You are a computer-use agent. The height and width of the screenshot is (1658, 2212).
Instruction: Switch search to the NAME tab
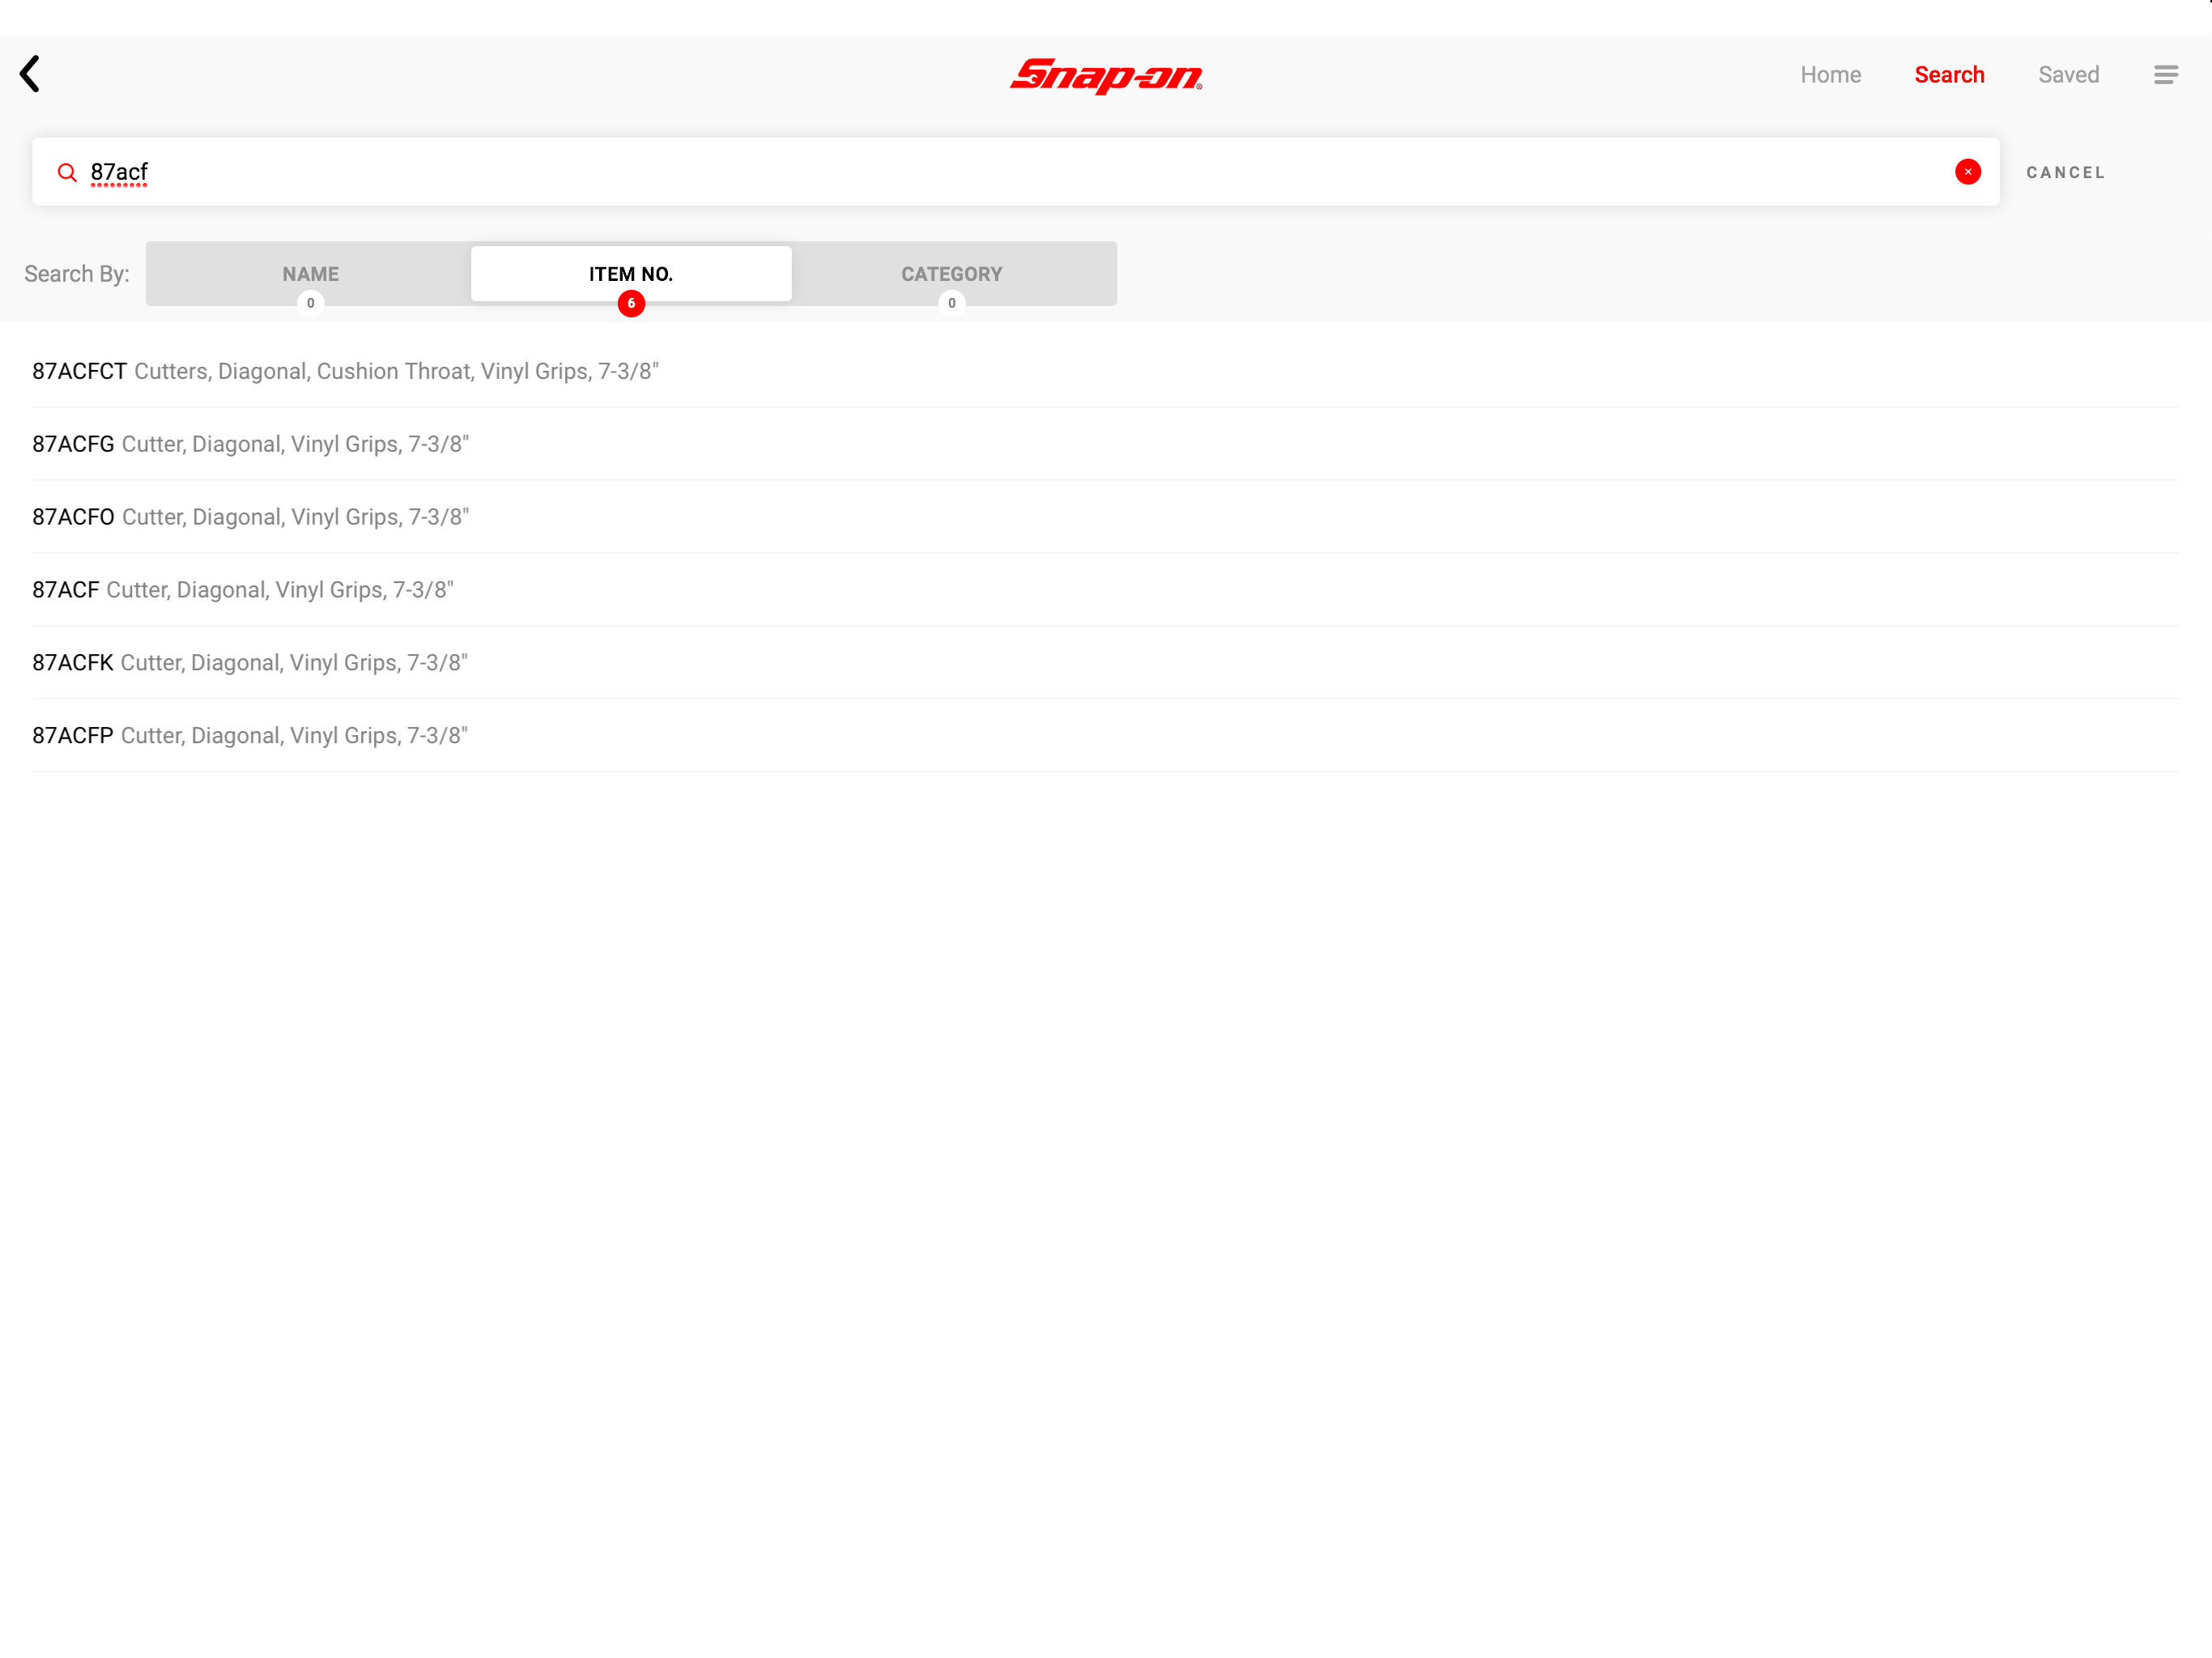coord(310,273)
